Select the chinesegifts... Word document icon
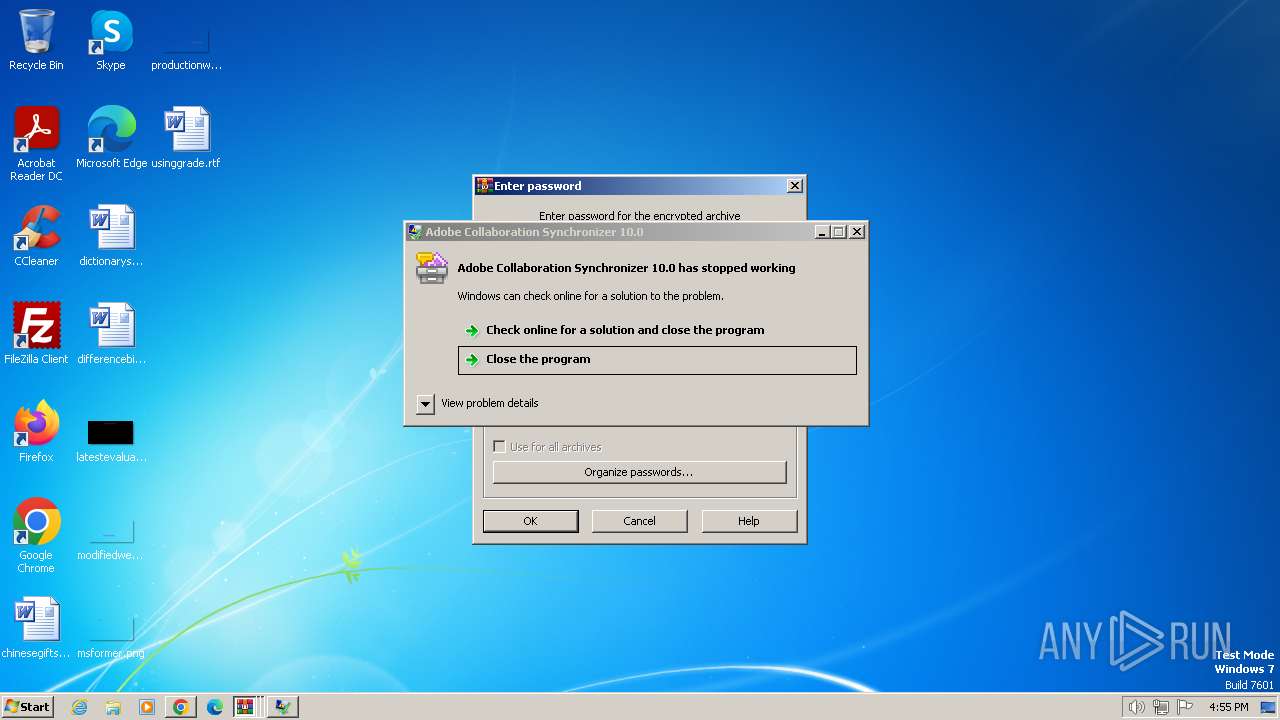 coord(36,627)
